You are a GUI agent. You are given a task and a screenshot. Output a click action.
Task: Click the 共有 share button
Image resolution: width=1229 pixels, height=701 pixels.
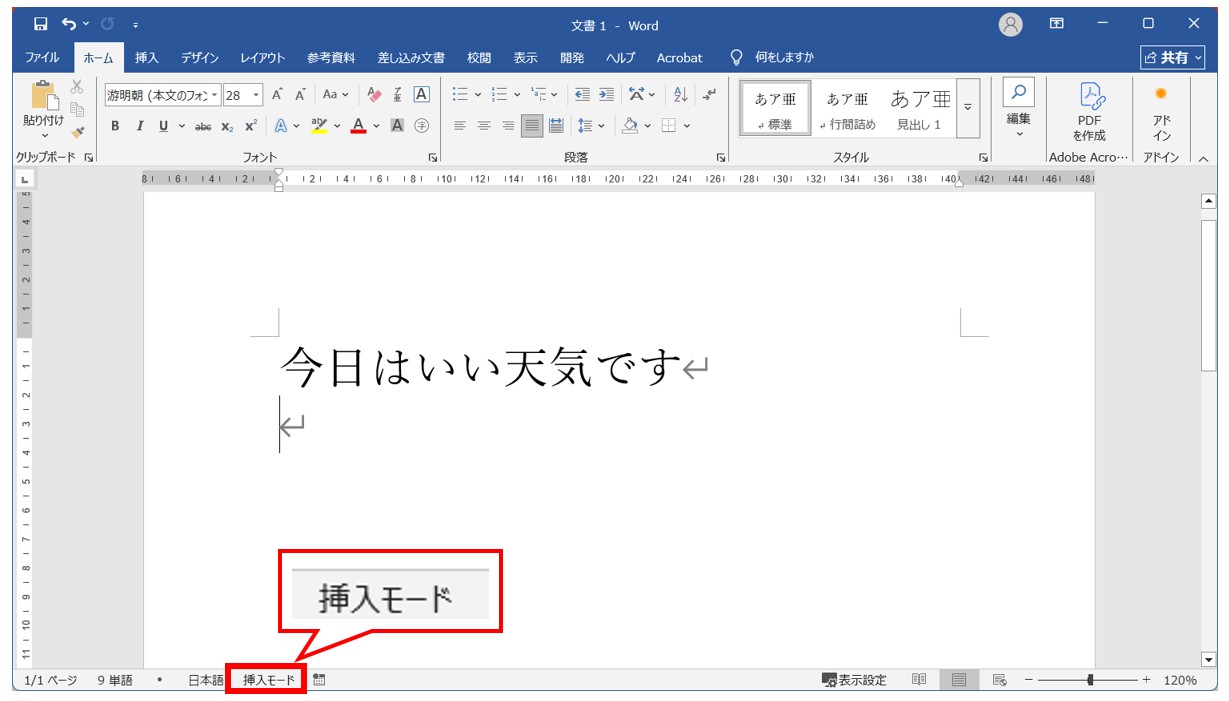[1173, 58]
